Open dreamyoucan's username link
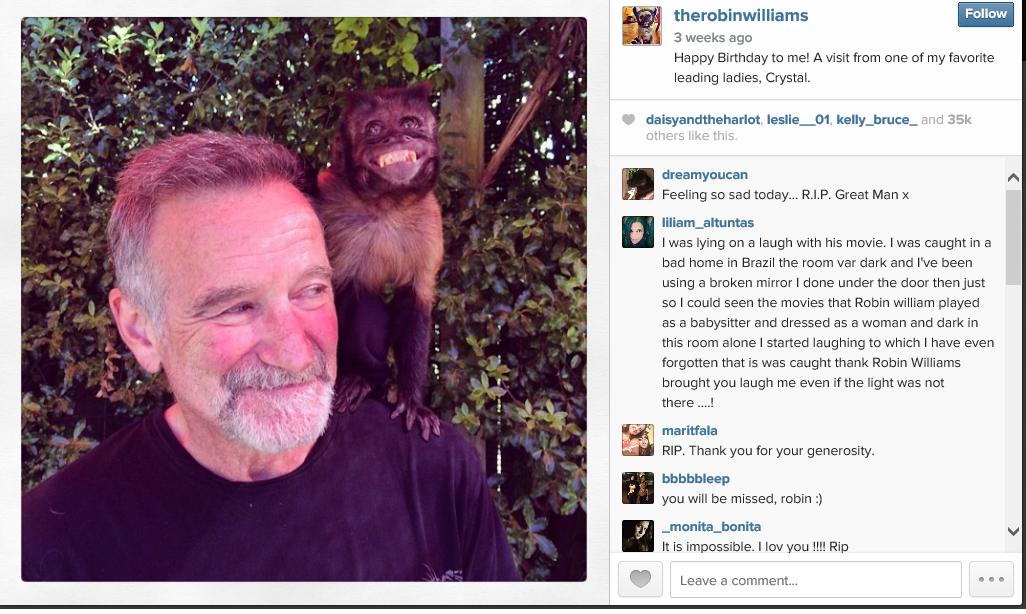Viewport: 1026px width, 614px height. (x=705, y=175)
